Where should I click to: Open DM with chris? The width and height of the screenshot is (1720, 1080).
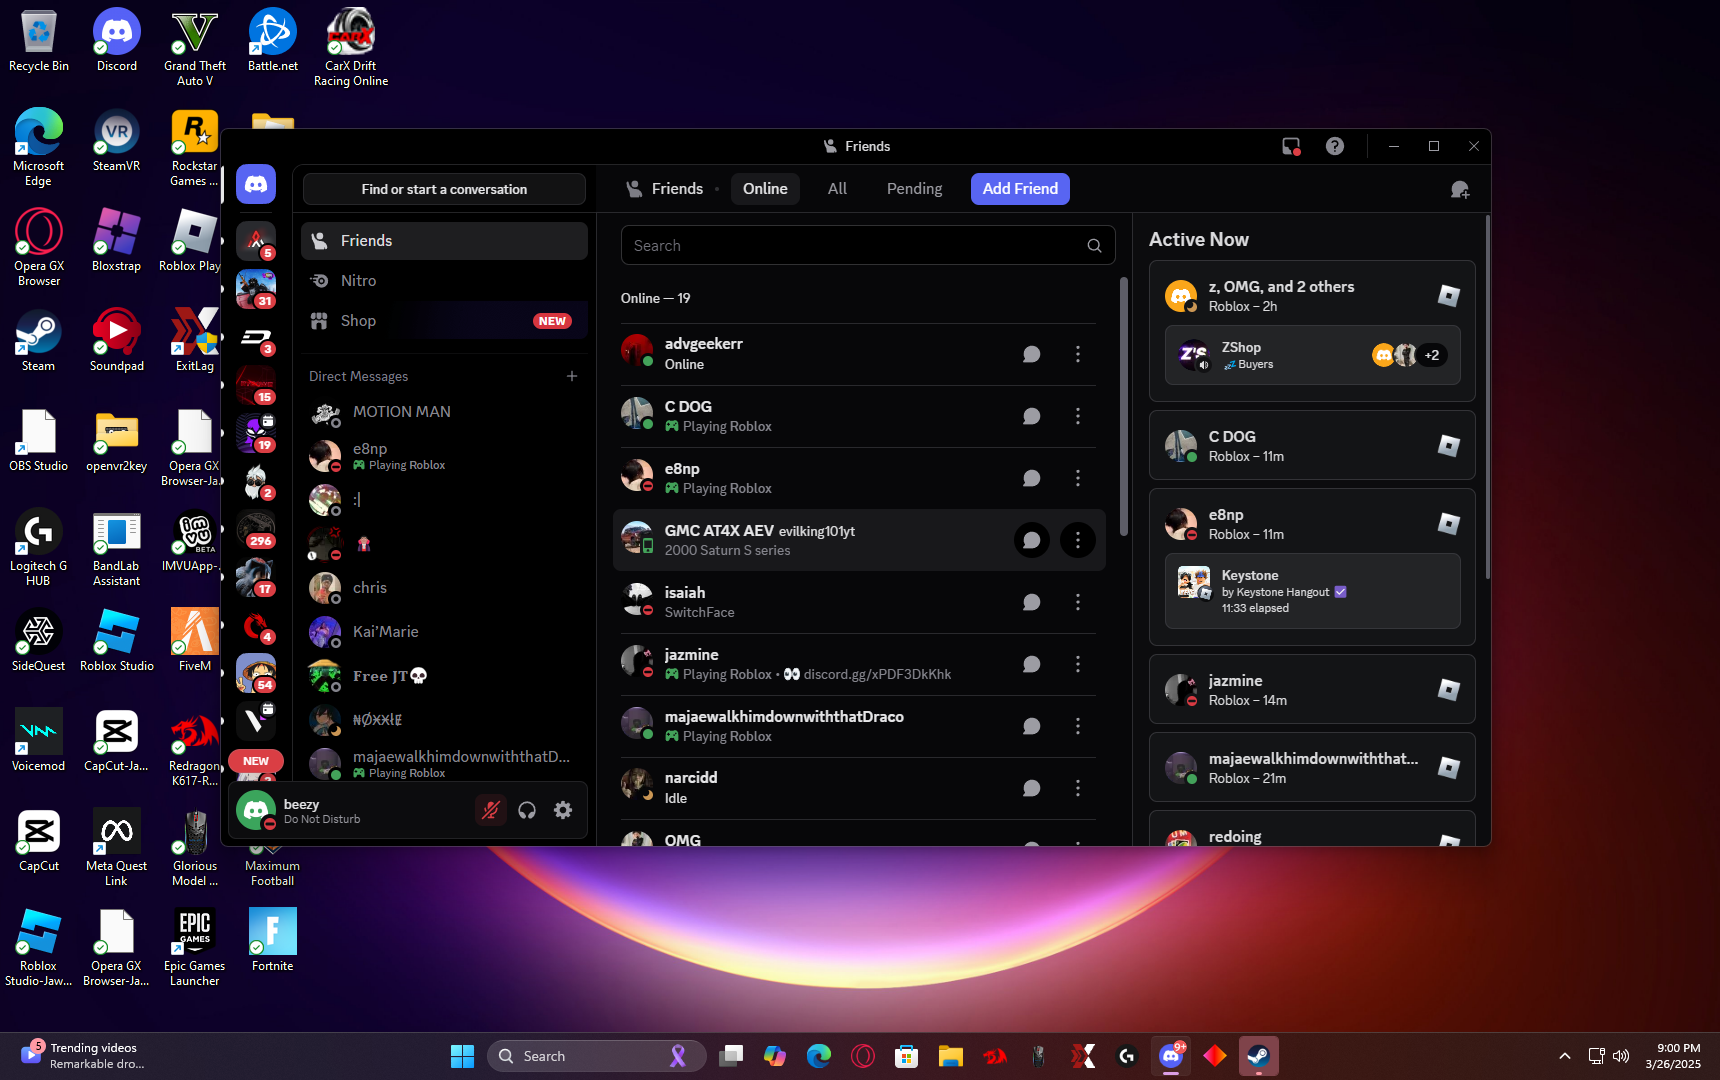click(444, 588)
